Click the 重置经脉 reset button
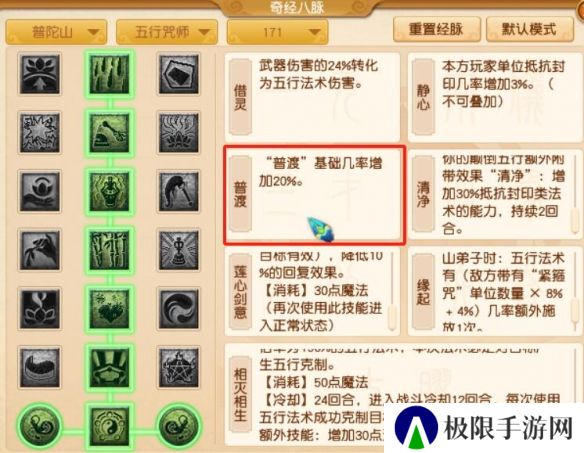Viewport: 584px width, 453px height. tap(437, 29)
